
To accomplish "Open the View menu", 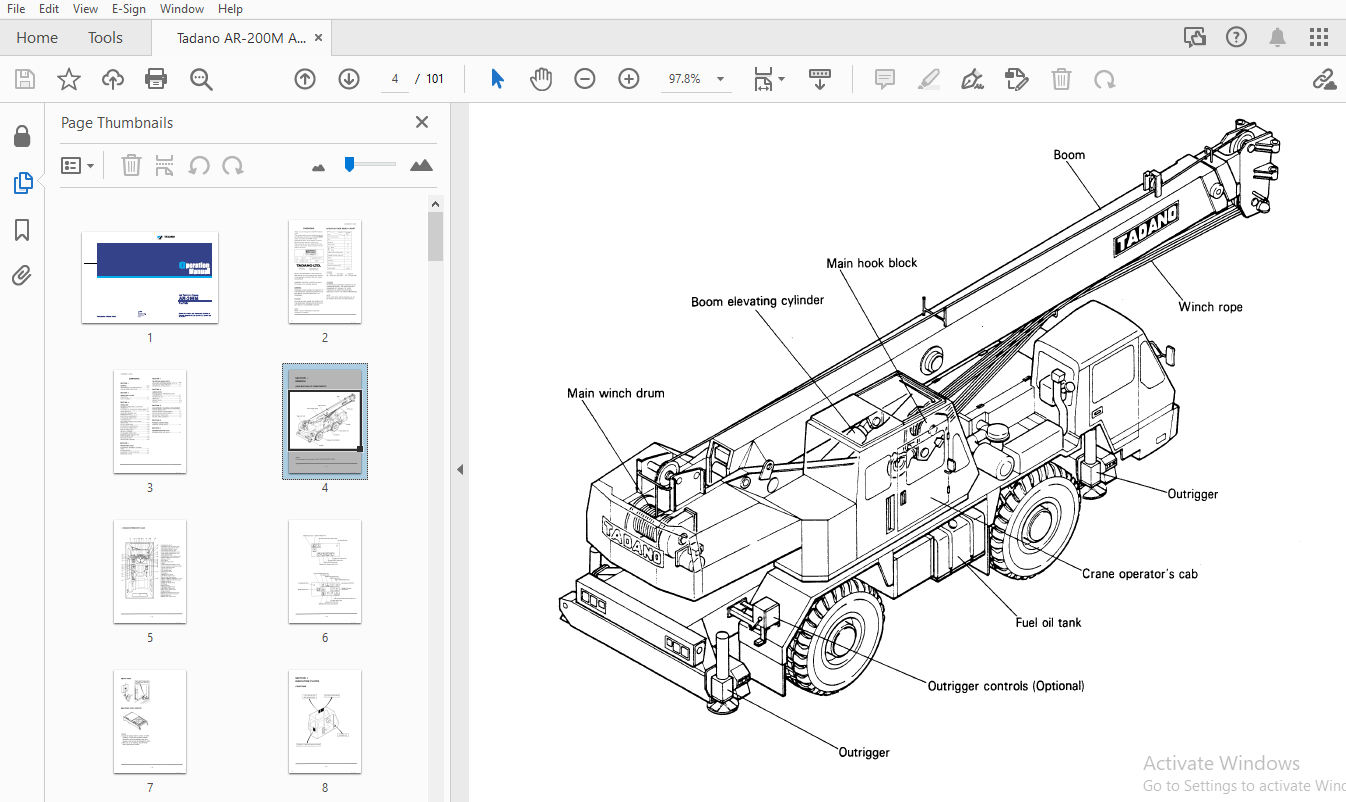I will (86, 9).
